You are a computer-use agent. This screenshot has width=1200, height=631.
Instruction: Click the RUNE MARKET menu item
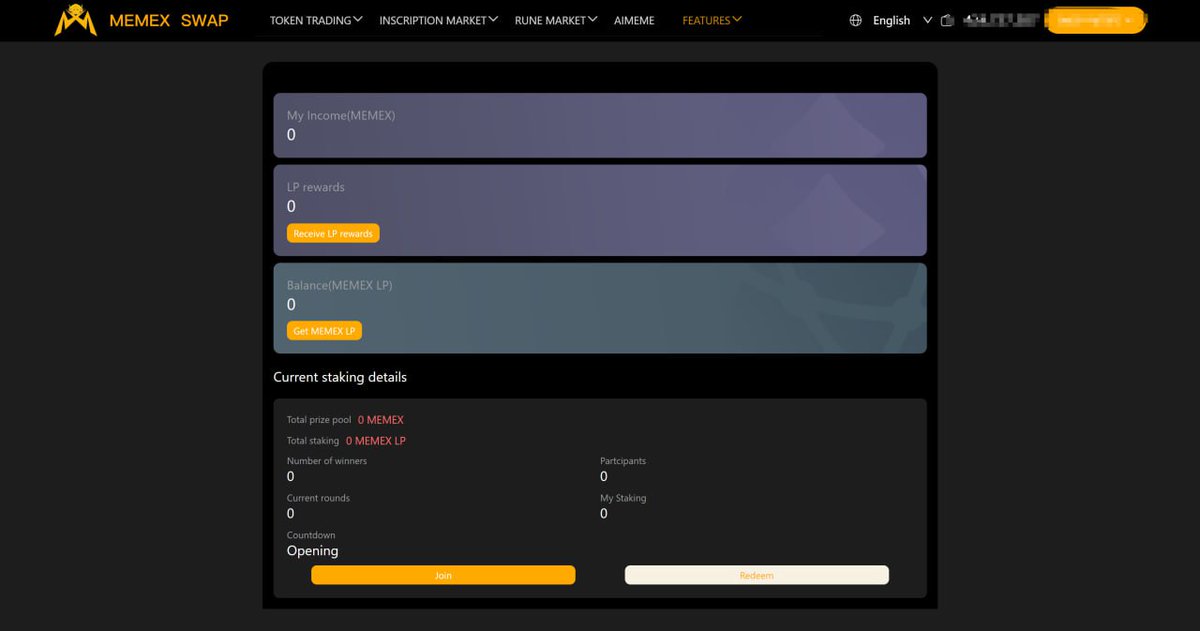tap(552, 19)
